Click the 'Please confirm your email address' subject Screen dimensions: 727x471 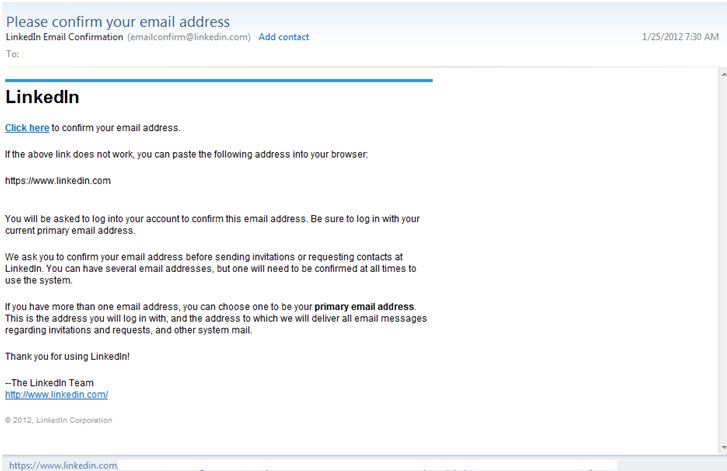tap(118, 21)
